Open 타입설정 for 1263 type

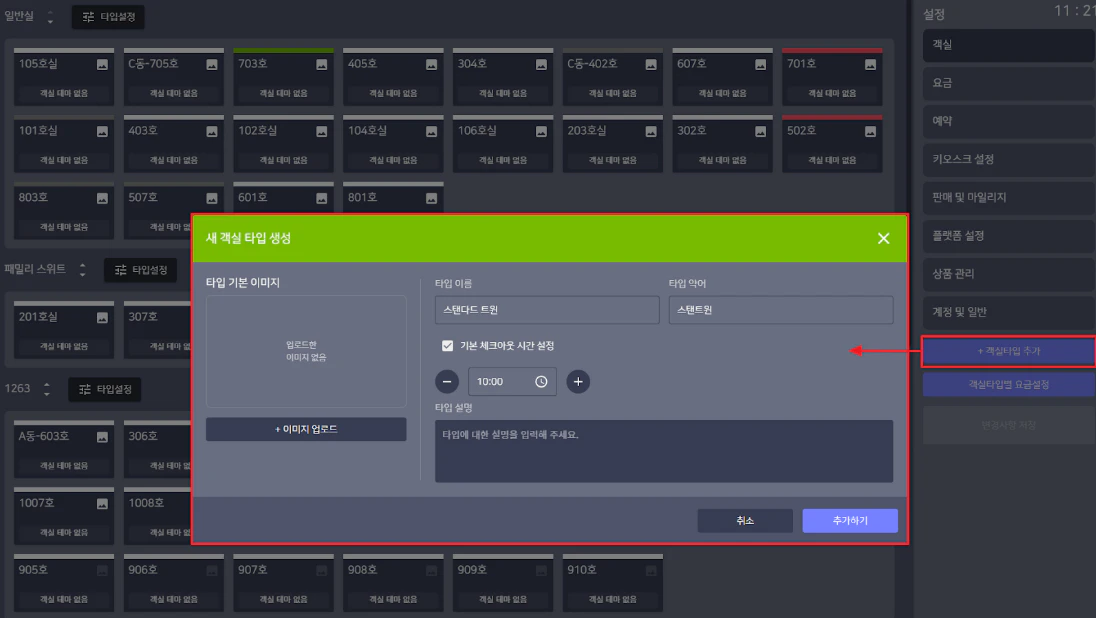[x=105, y=389]
